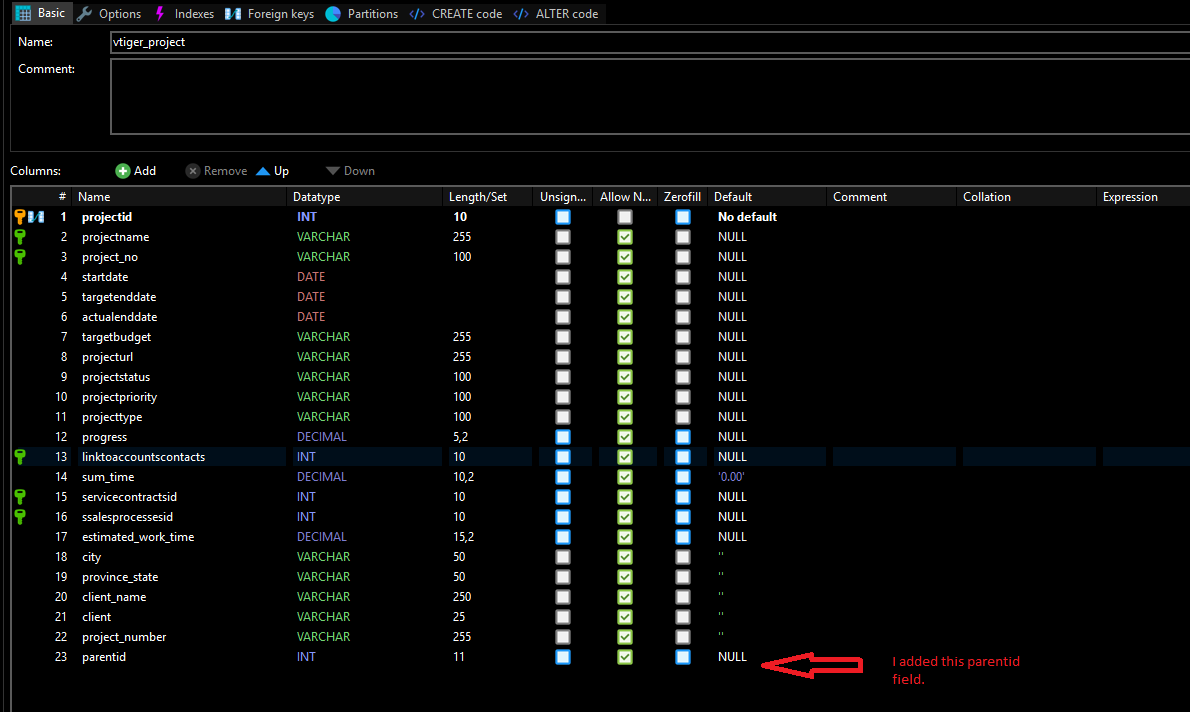Open datatype VARCHAR for projectname

click(323, 237)
